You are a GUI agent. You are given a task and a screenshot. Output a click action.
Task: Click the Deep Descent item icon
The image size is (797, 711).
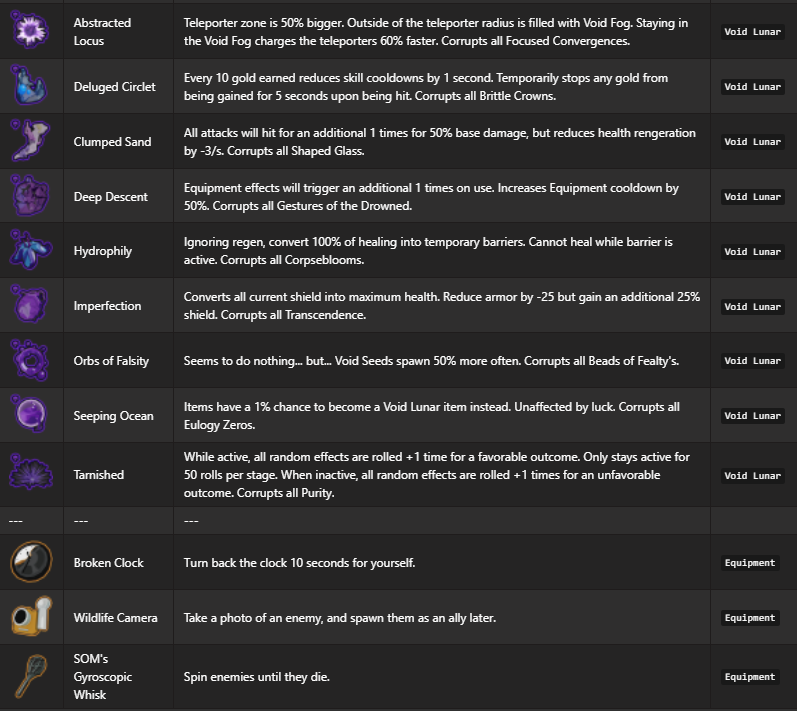click(x=28, y=196)
